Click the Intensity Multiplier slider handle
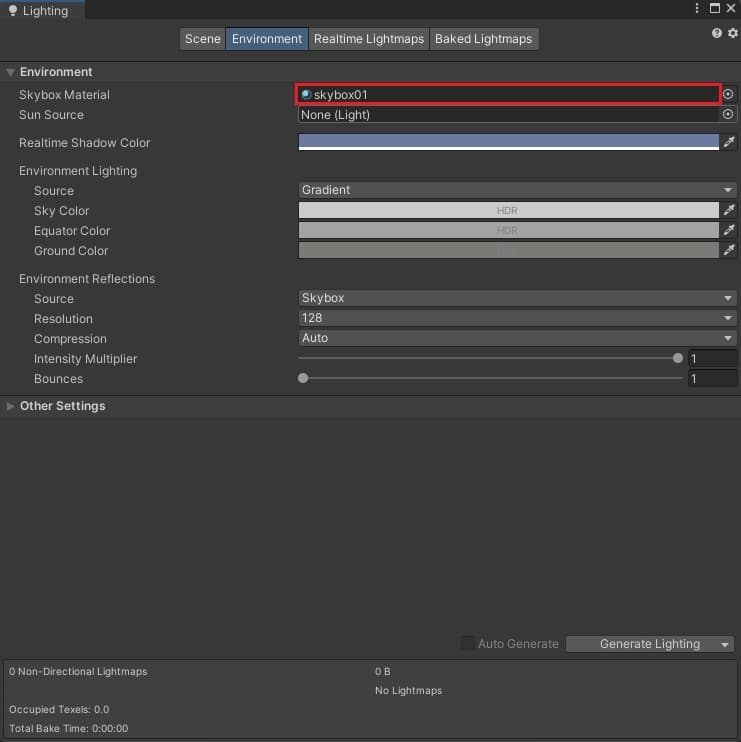The width and height of the screenshot is (741, 742). click(x=678, y=358)
